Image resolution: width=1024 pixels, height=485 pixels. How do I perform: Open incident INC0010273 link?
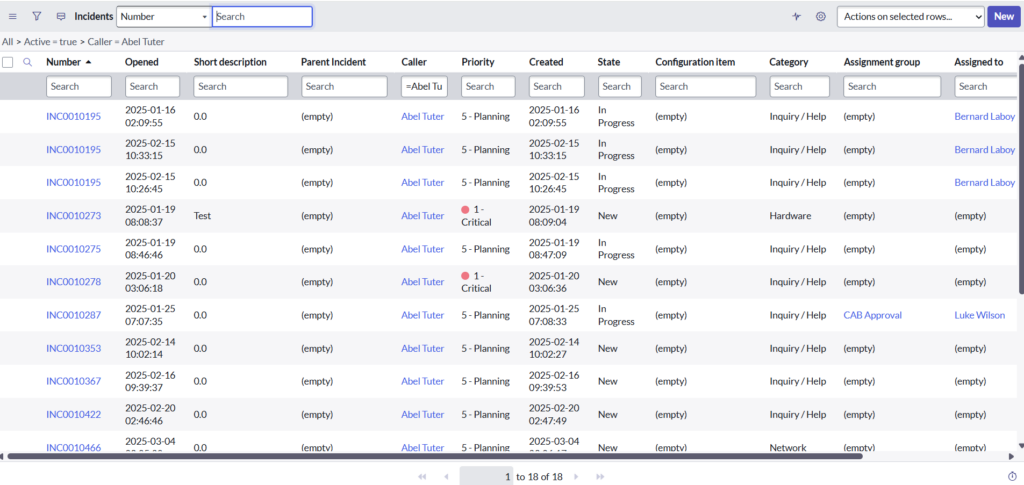pyautogui.click(x=73, y=216)
